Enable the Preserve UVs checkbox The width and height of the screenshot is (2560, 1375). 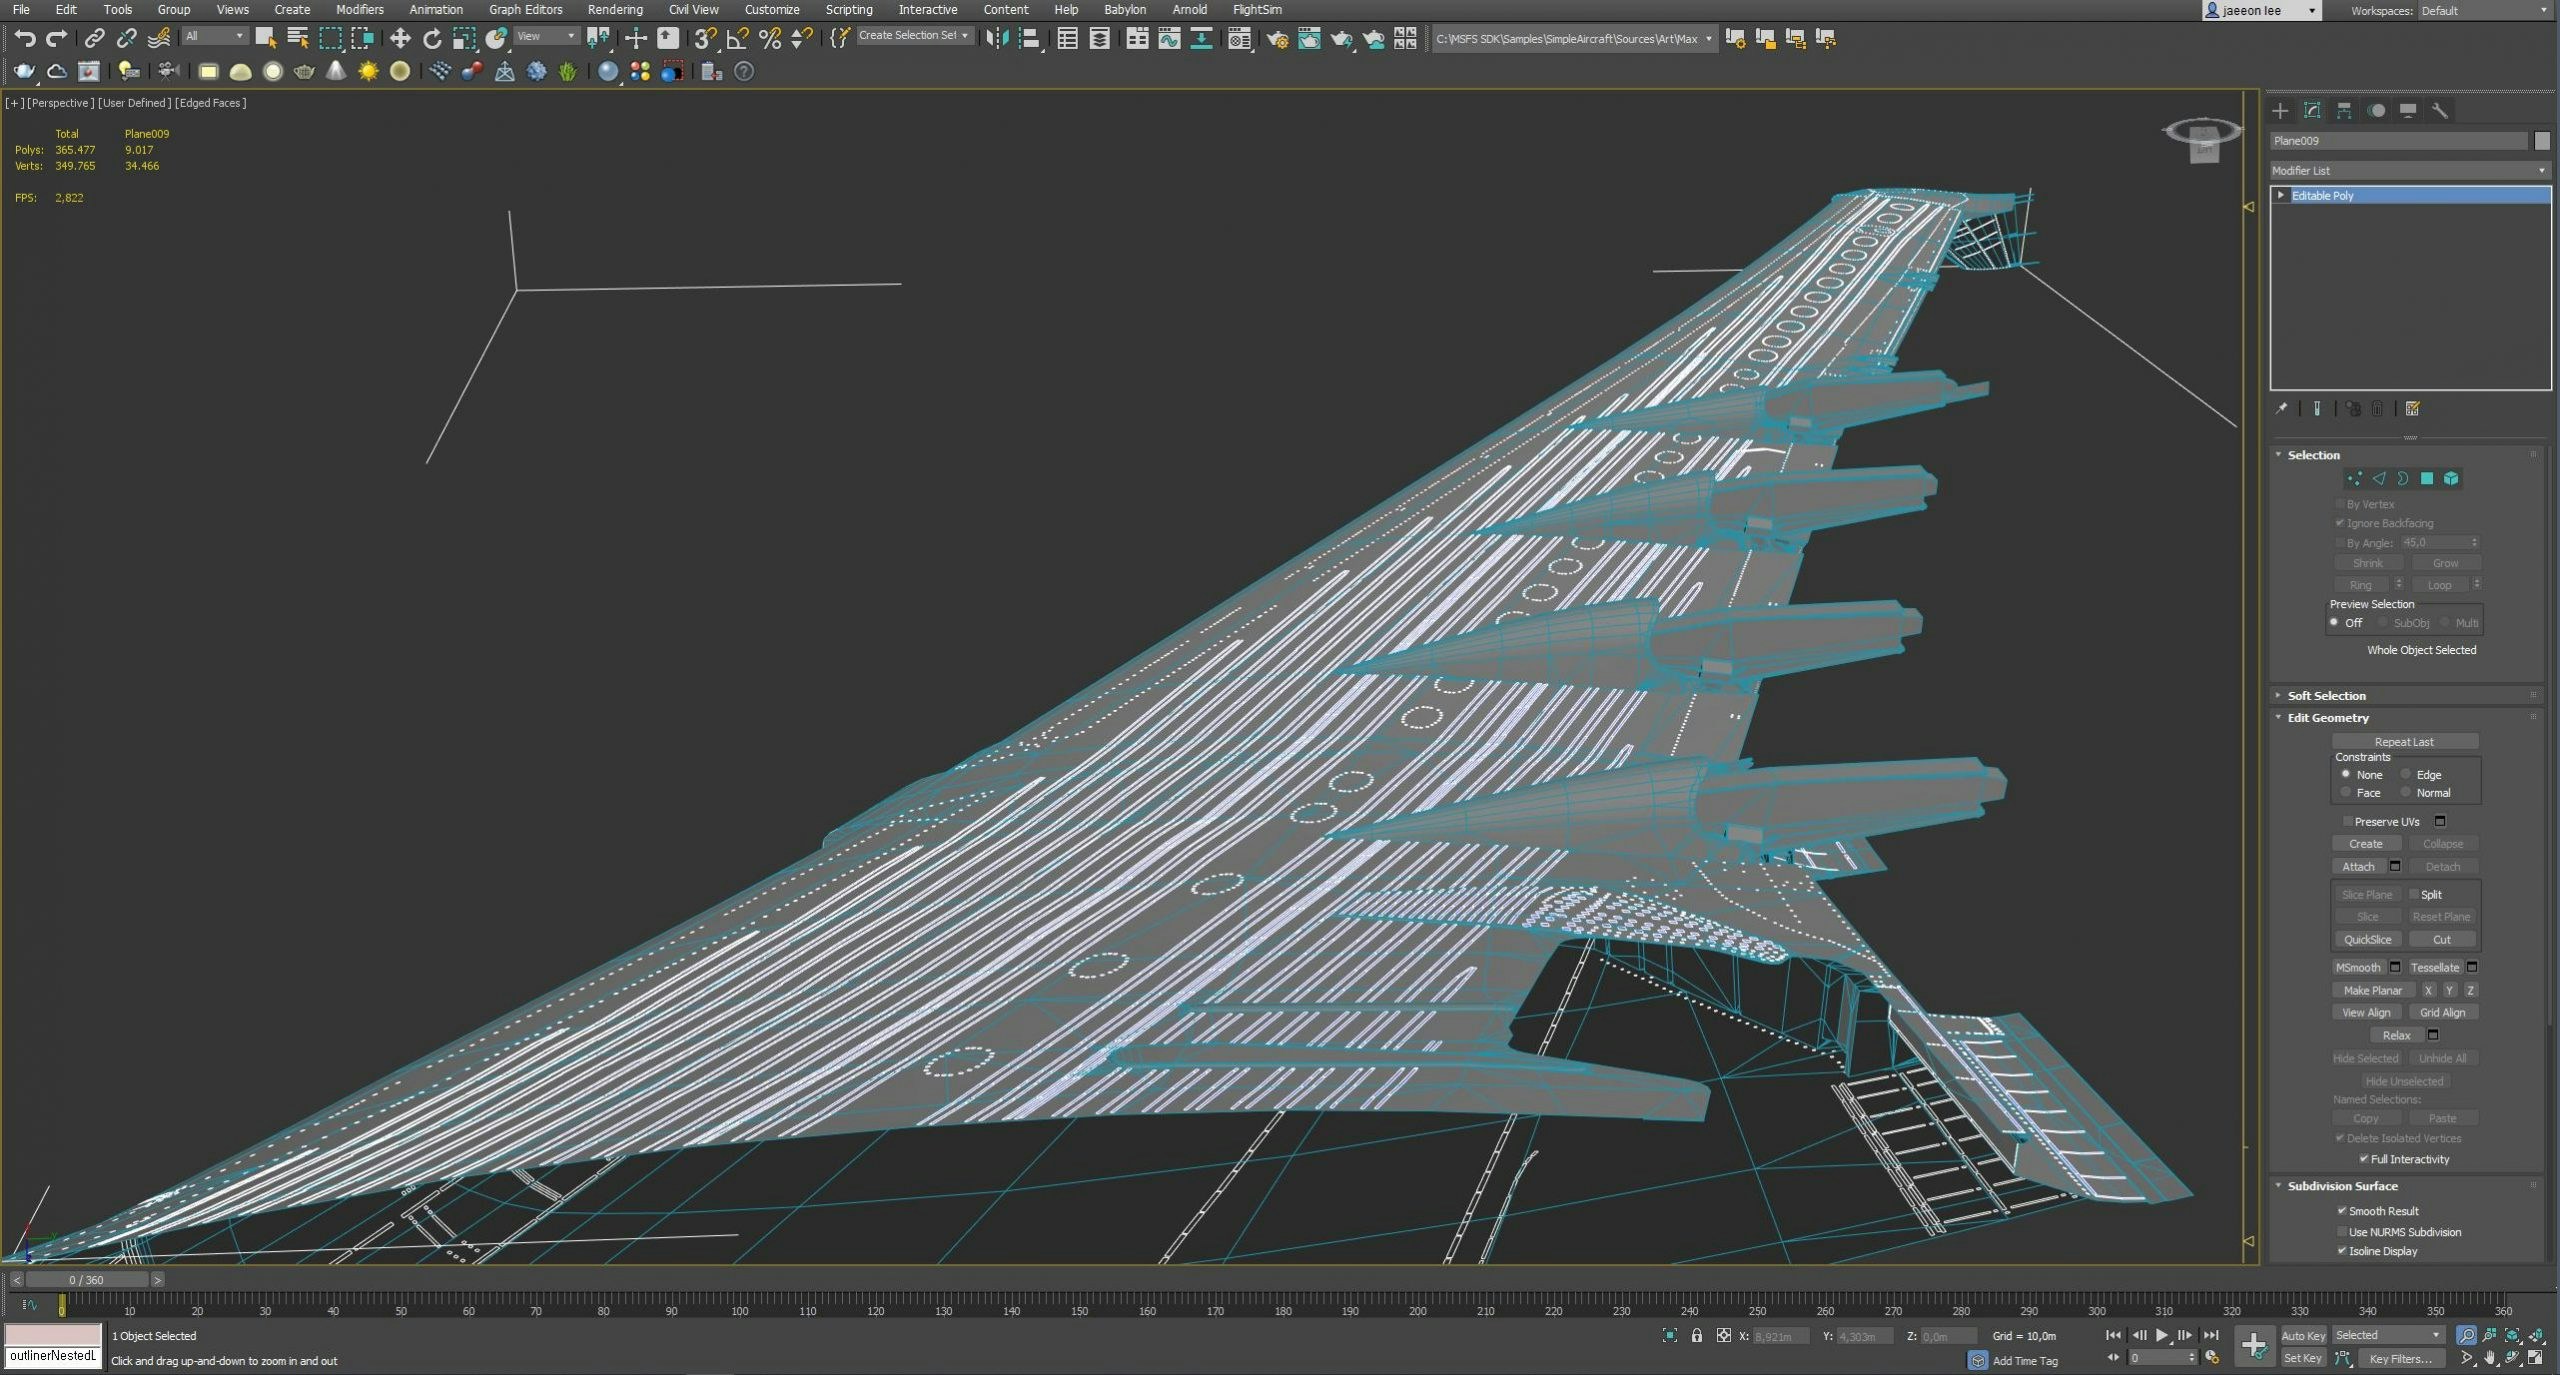[2348, 822]
